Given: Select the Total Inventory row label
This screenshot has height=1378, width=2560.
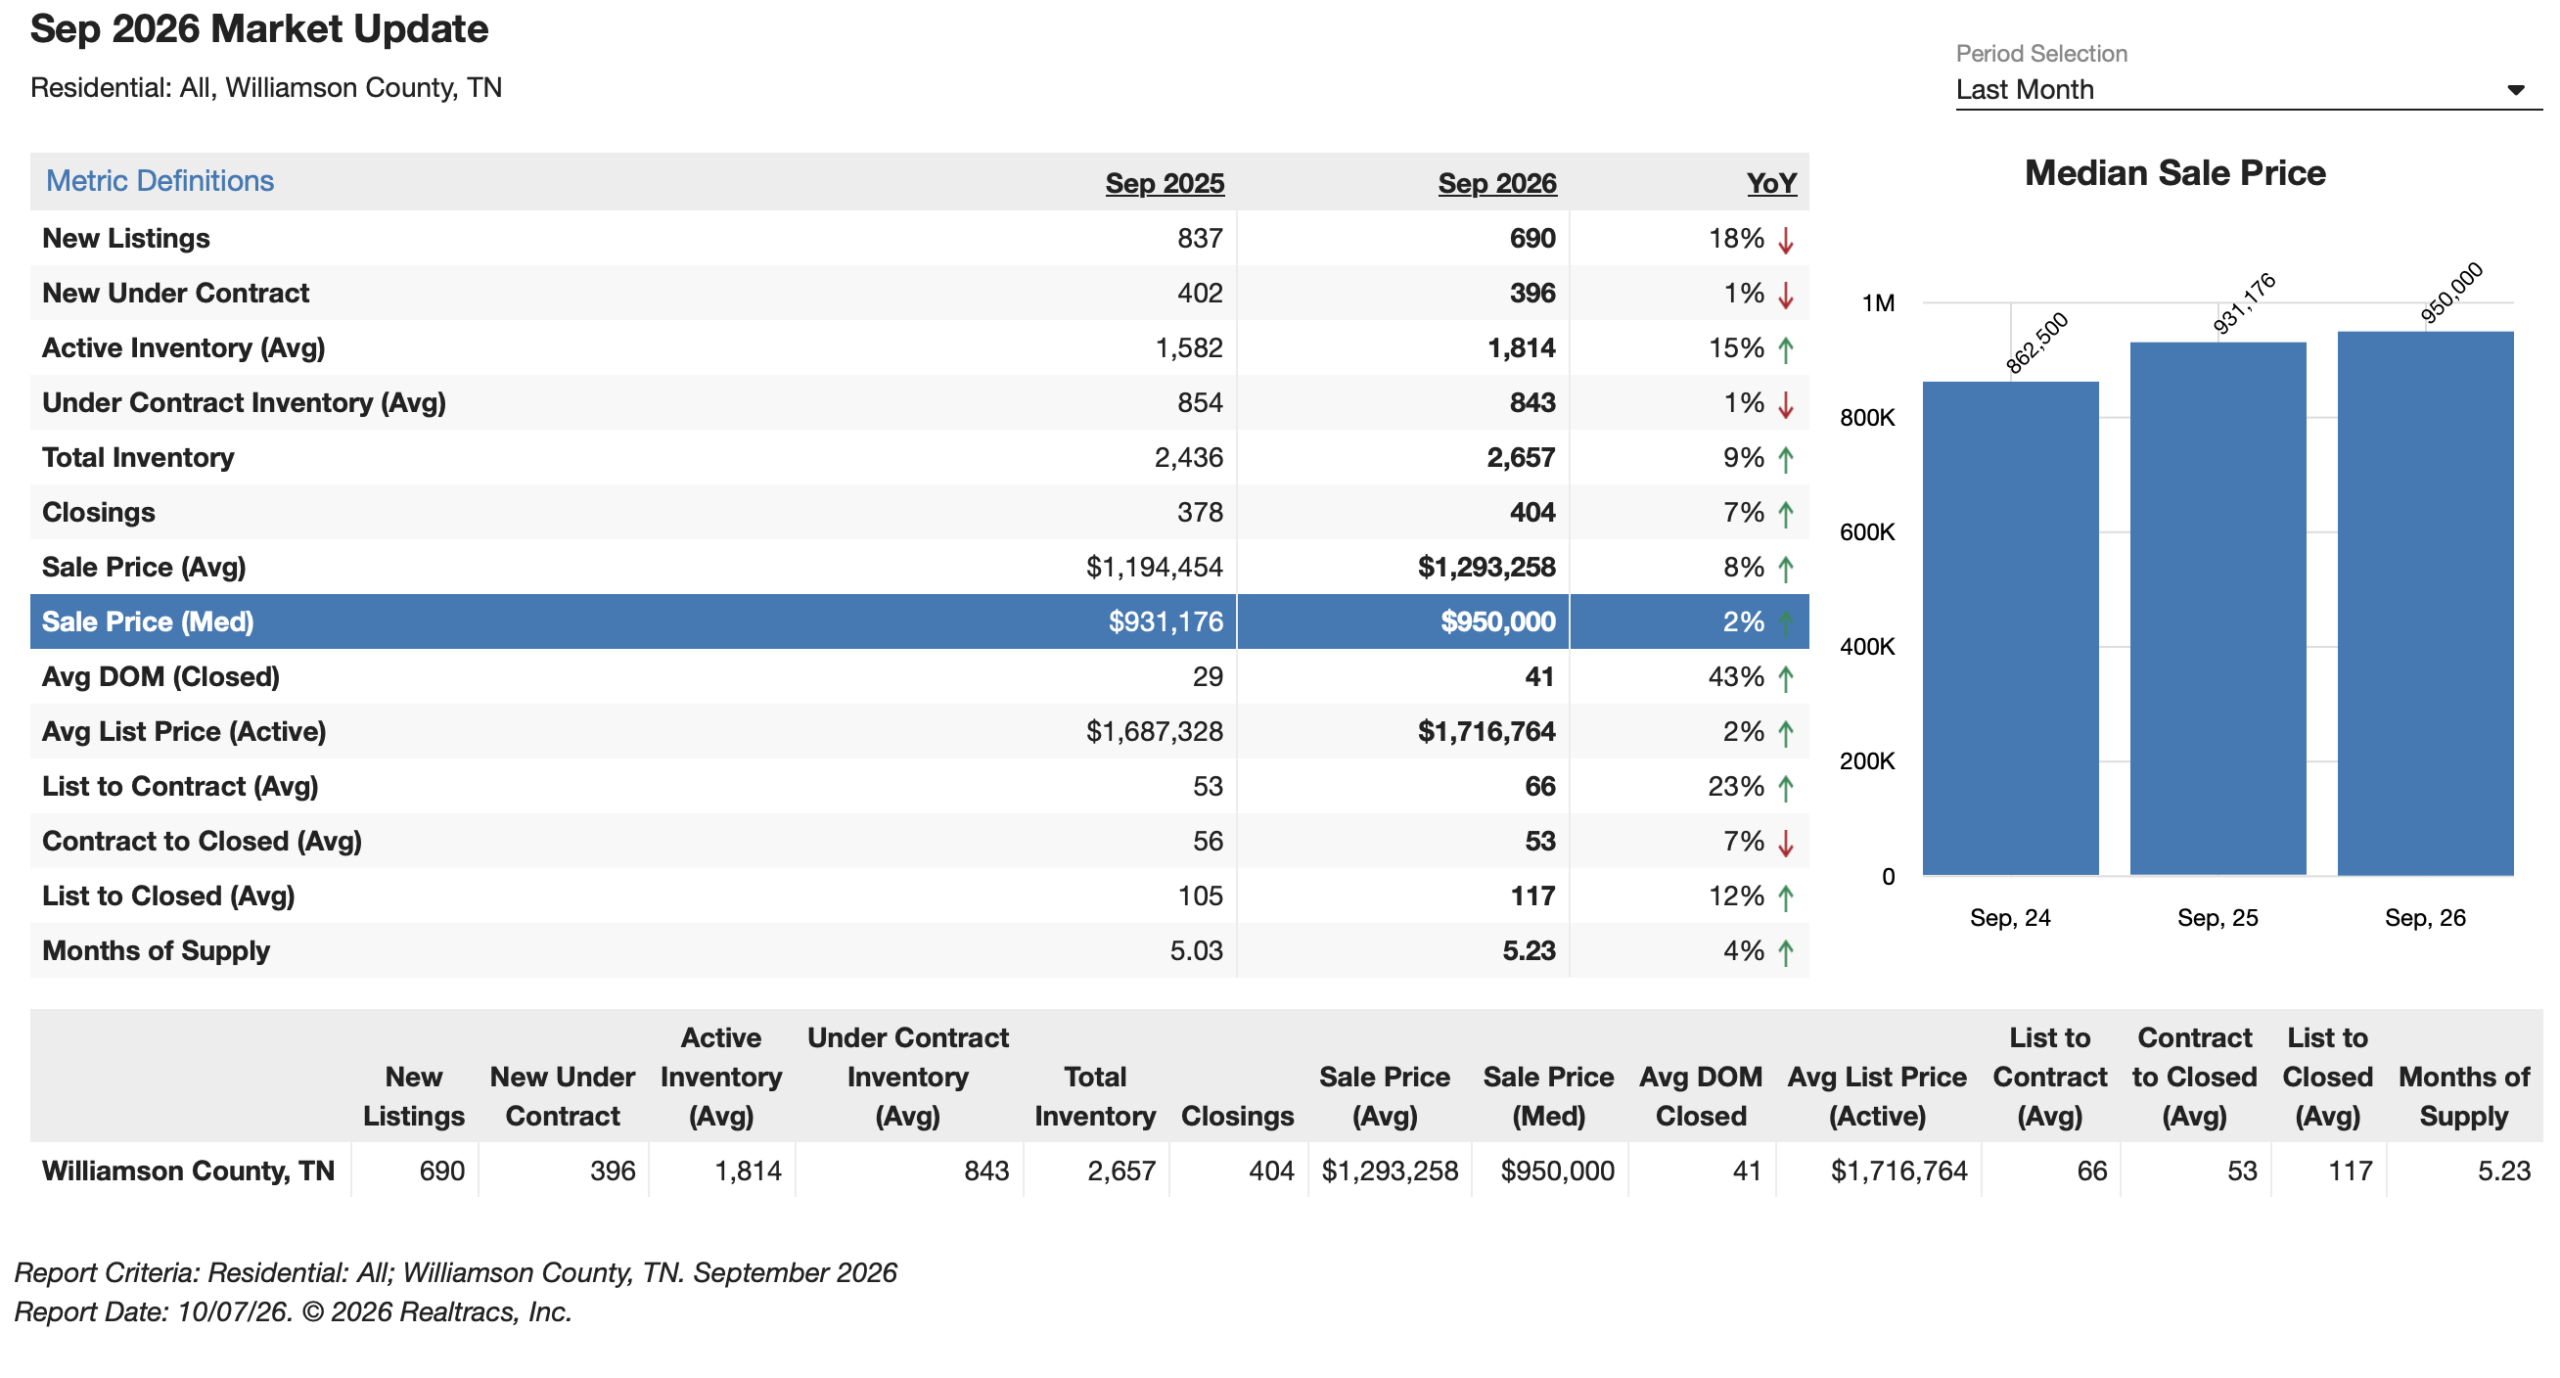Looking at the screenshot, I should 138,457.
